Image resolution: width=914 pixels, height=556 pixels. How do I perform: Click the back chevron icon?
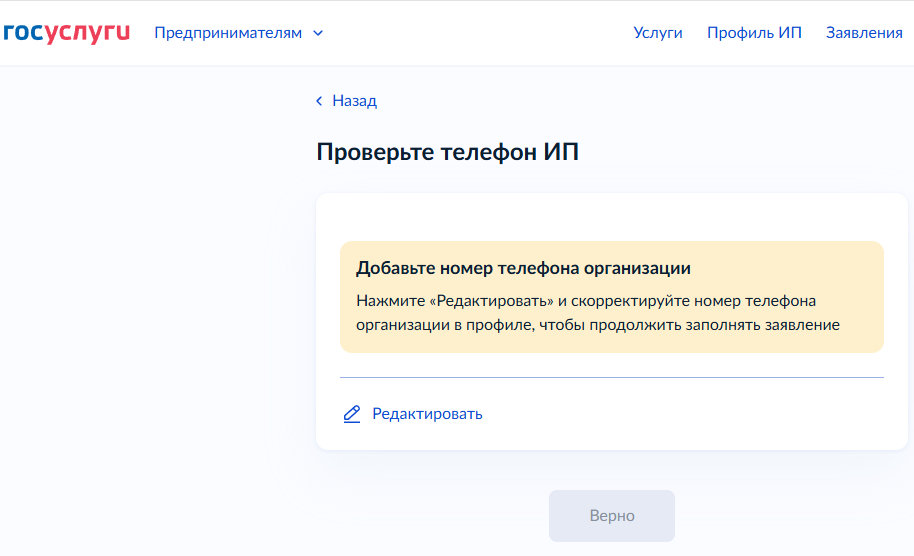320,101
